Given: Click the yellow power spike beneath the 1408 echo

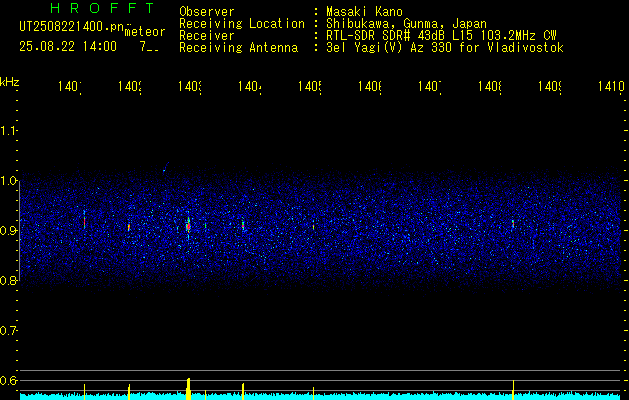Looking at the screenshot, I should point(513,389).
